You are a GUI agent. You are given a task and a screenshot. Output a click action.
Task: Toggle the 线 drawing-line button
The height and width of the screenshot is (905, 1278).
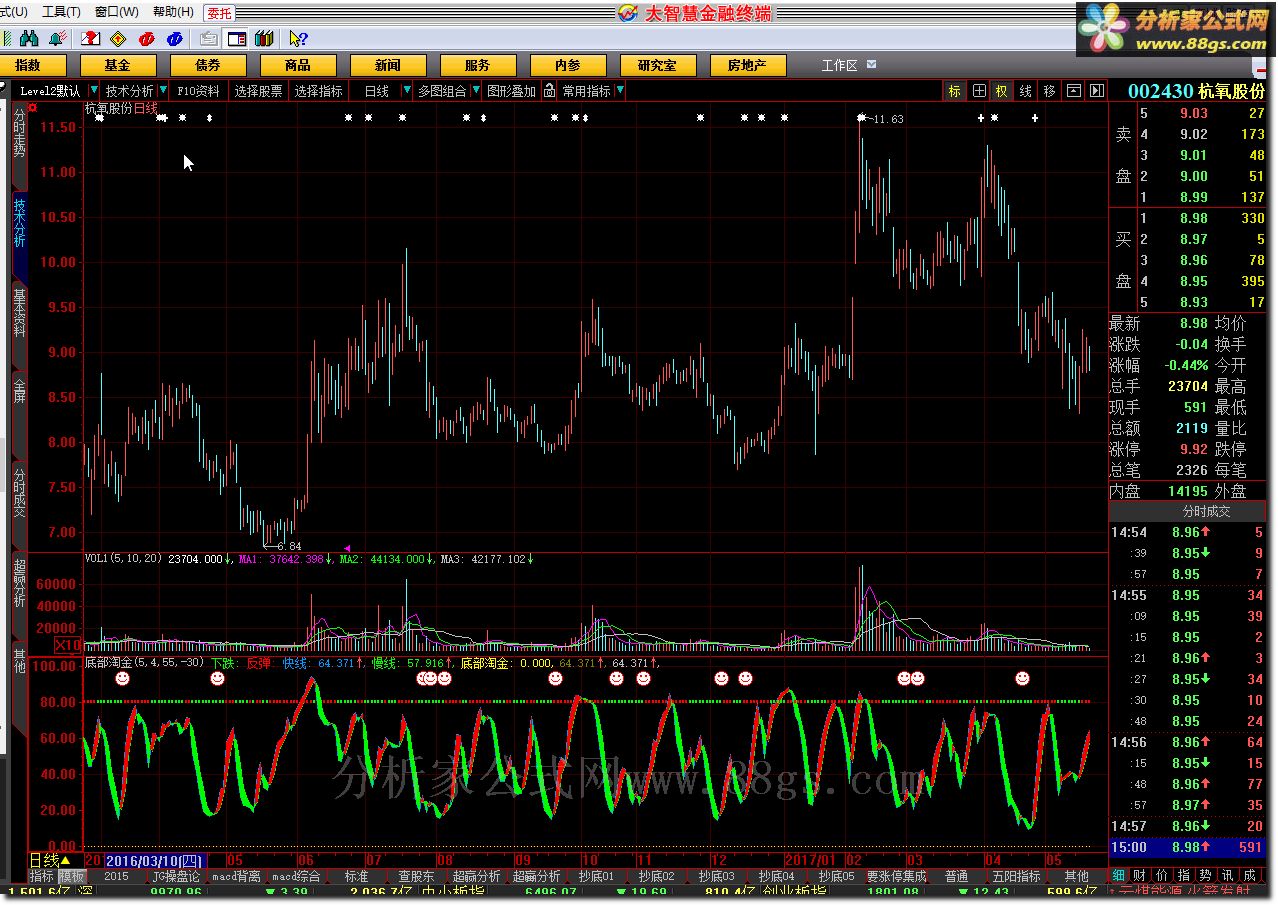(x=1026, y=91)
